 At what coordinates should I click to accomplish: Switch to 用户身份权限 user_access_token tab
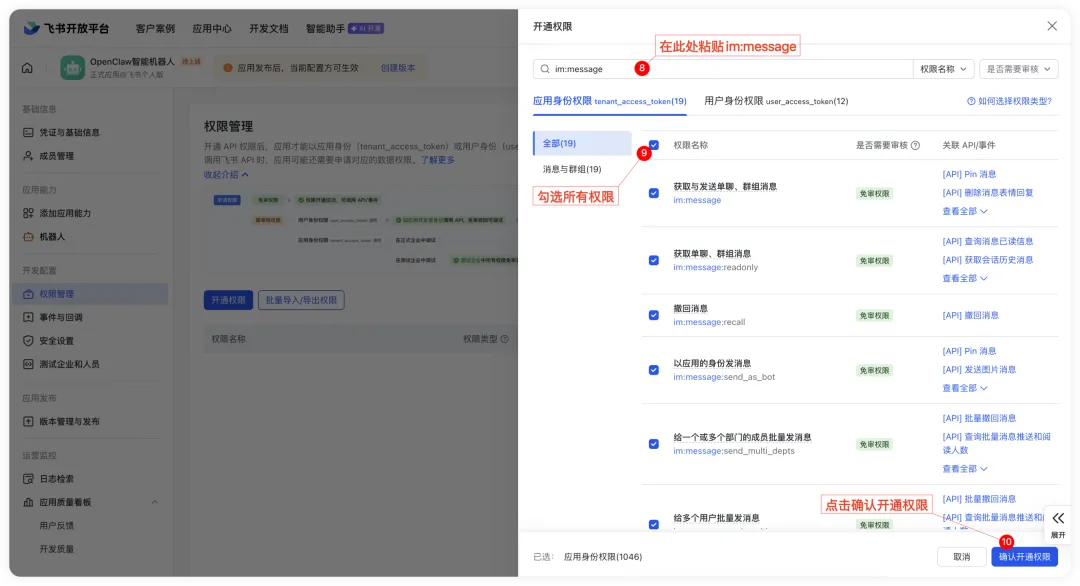pyautogui.click(x=776, y=101)
